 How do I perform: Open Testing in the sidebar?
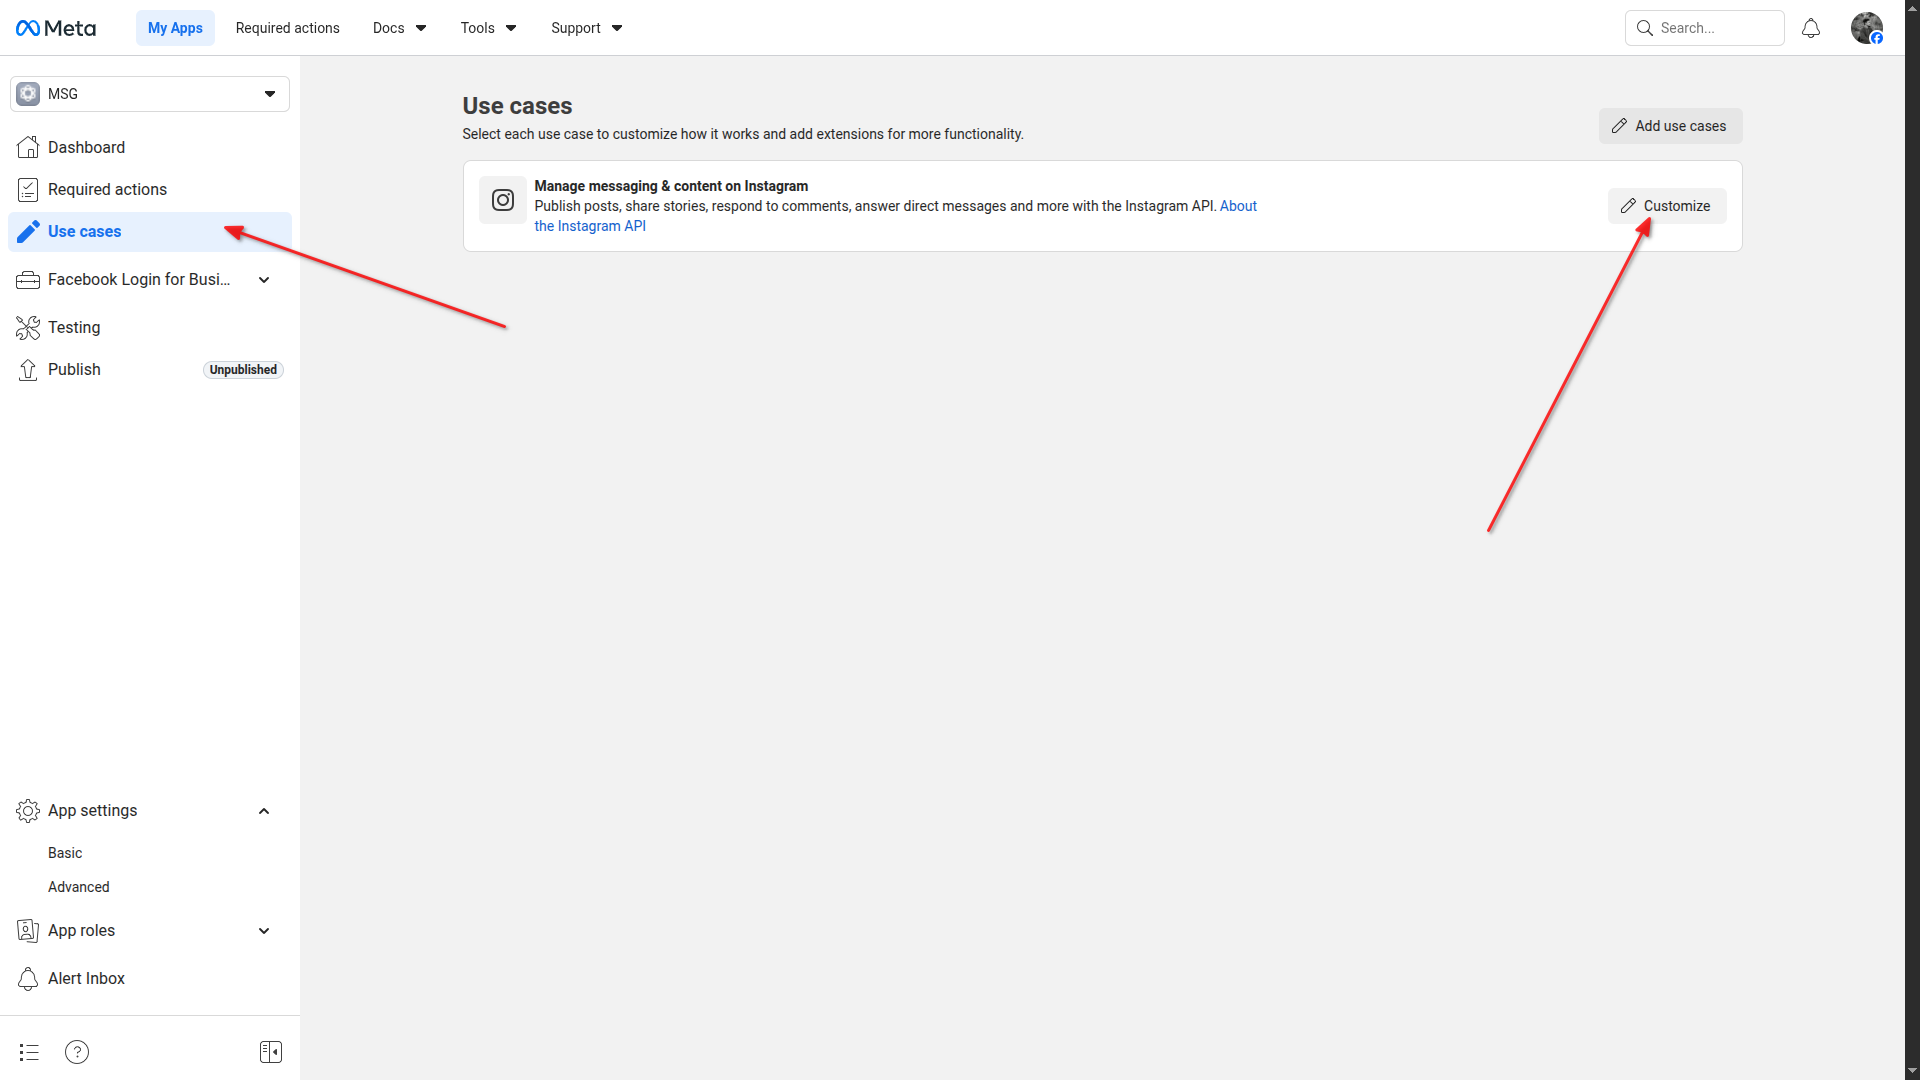74,327
